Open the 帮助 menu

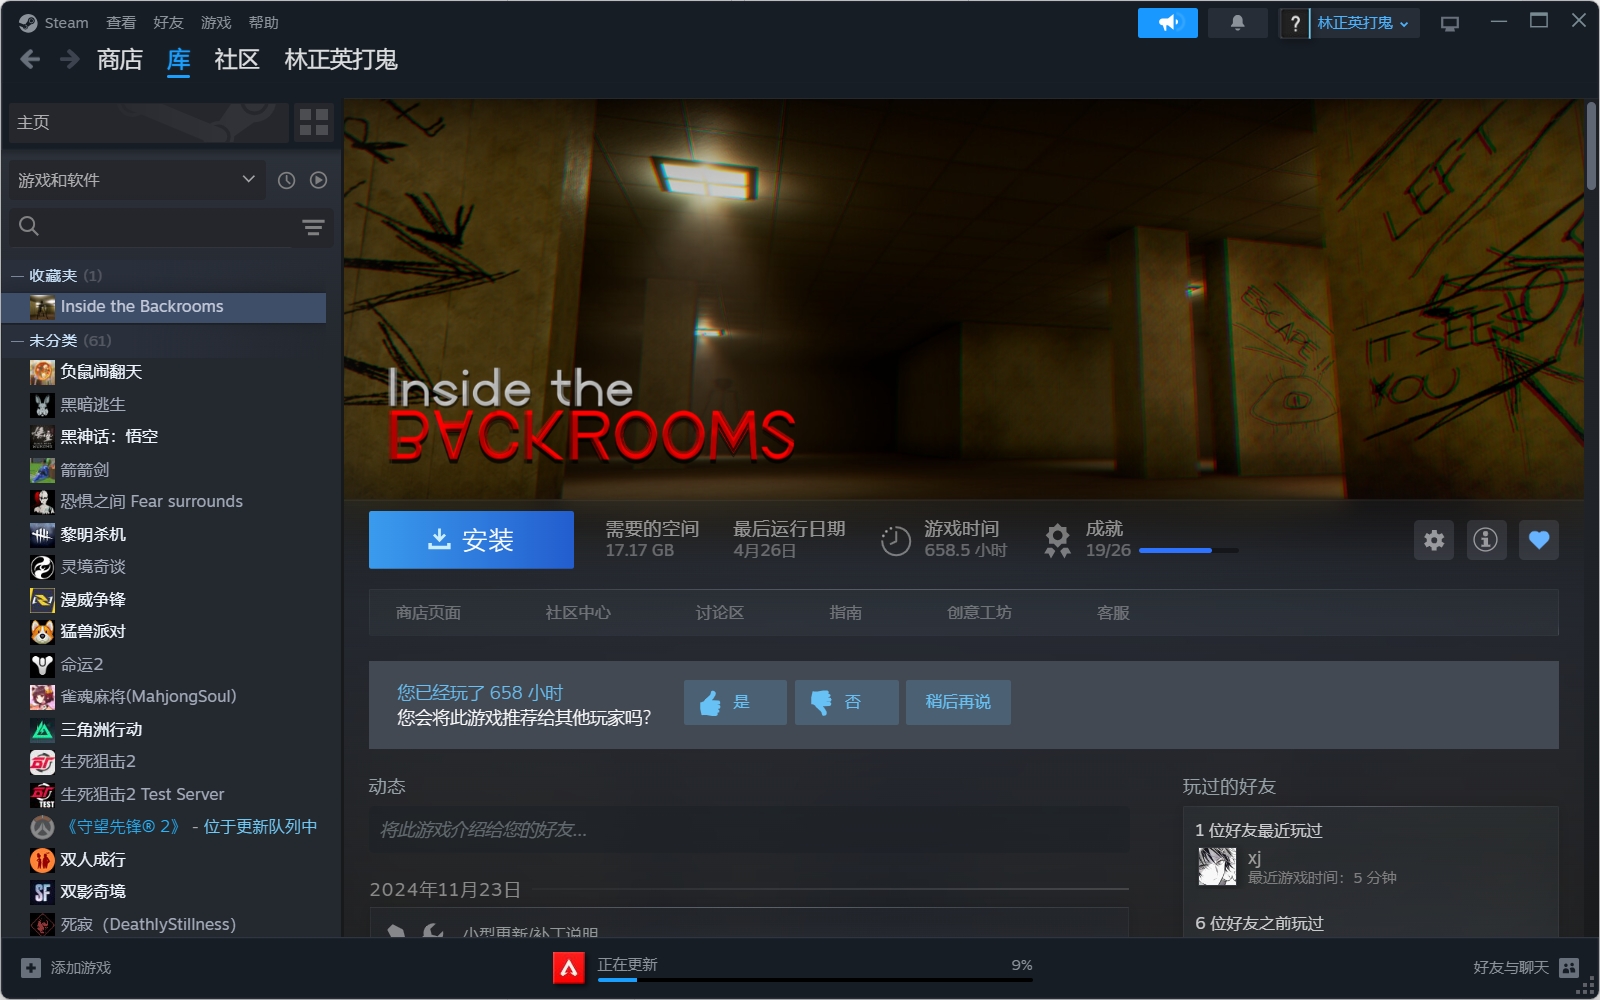click(x=264, y=22)
